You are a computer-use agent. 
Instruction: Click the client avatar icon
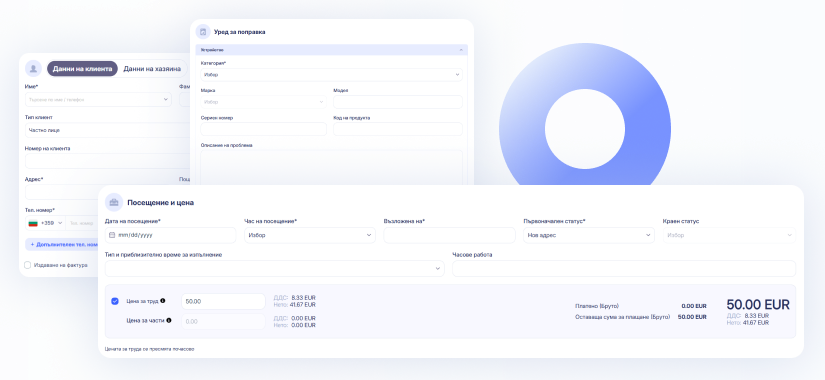click(34, 68)
